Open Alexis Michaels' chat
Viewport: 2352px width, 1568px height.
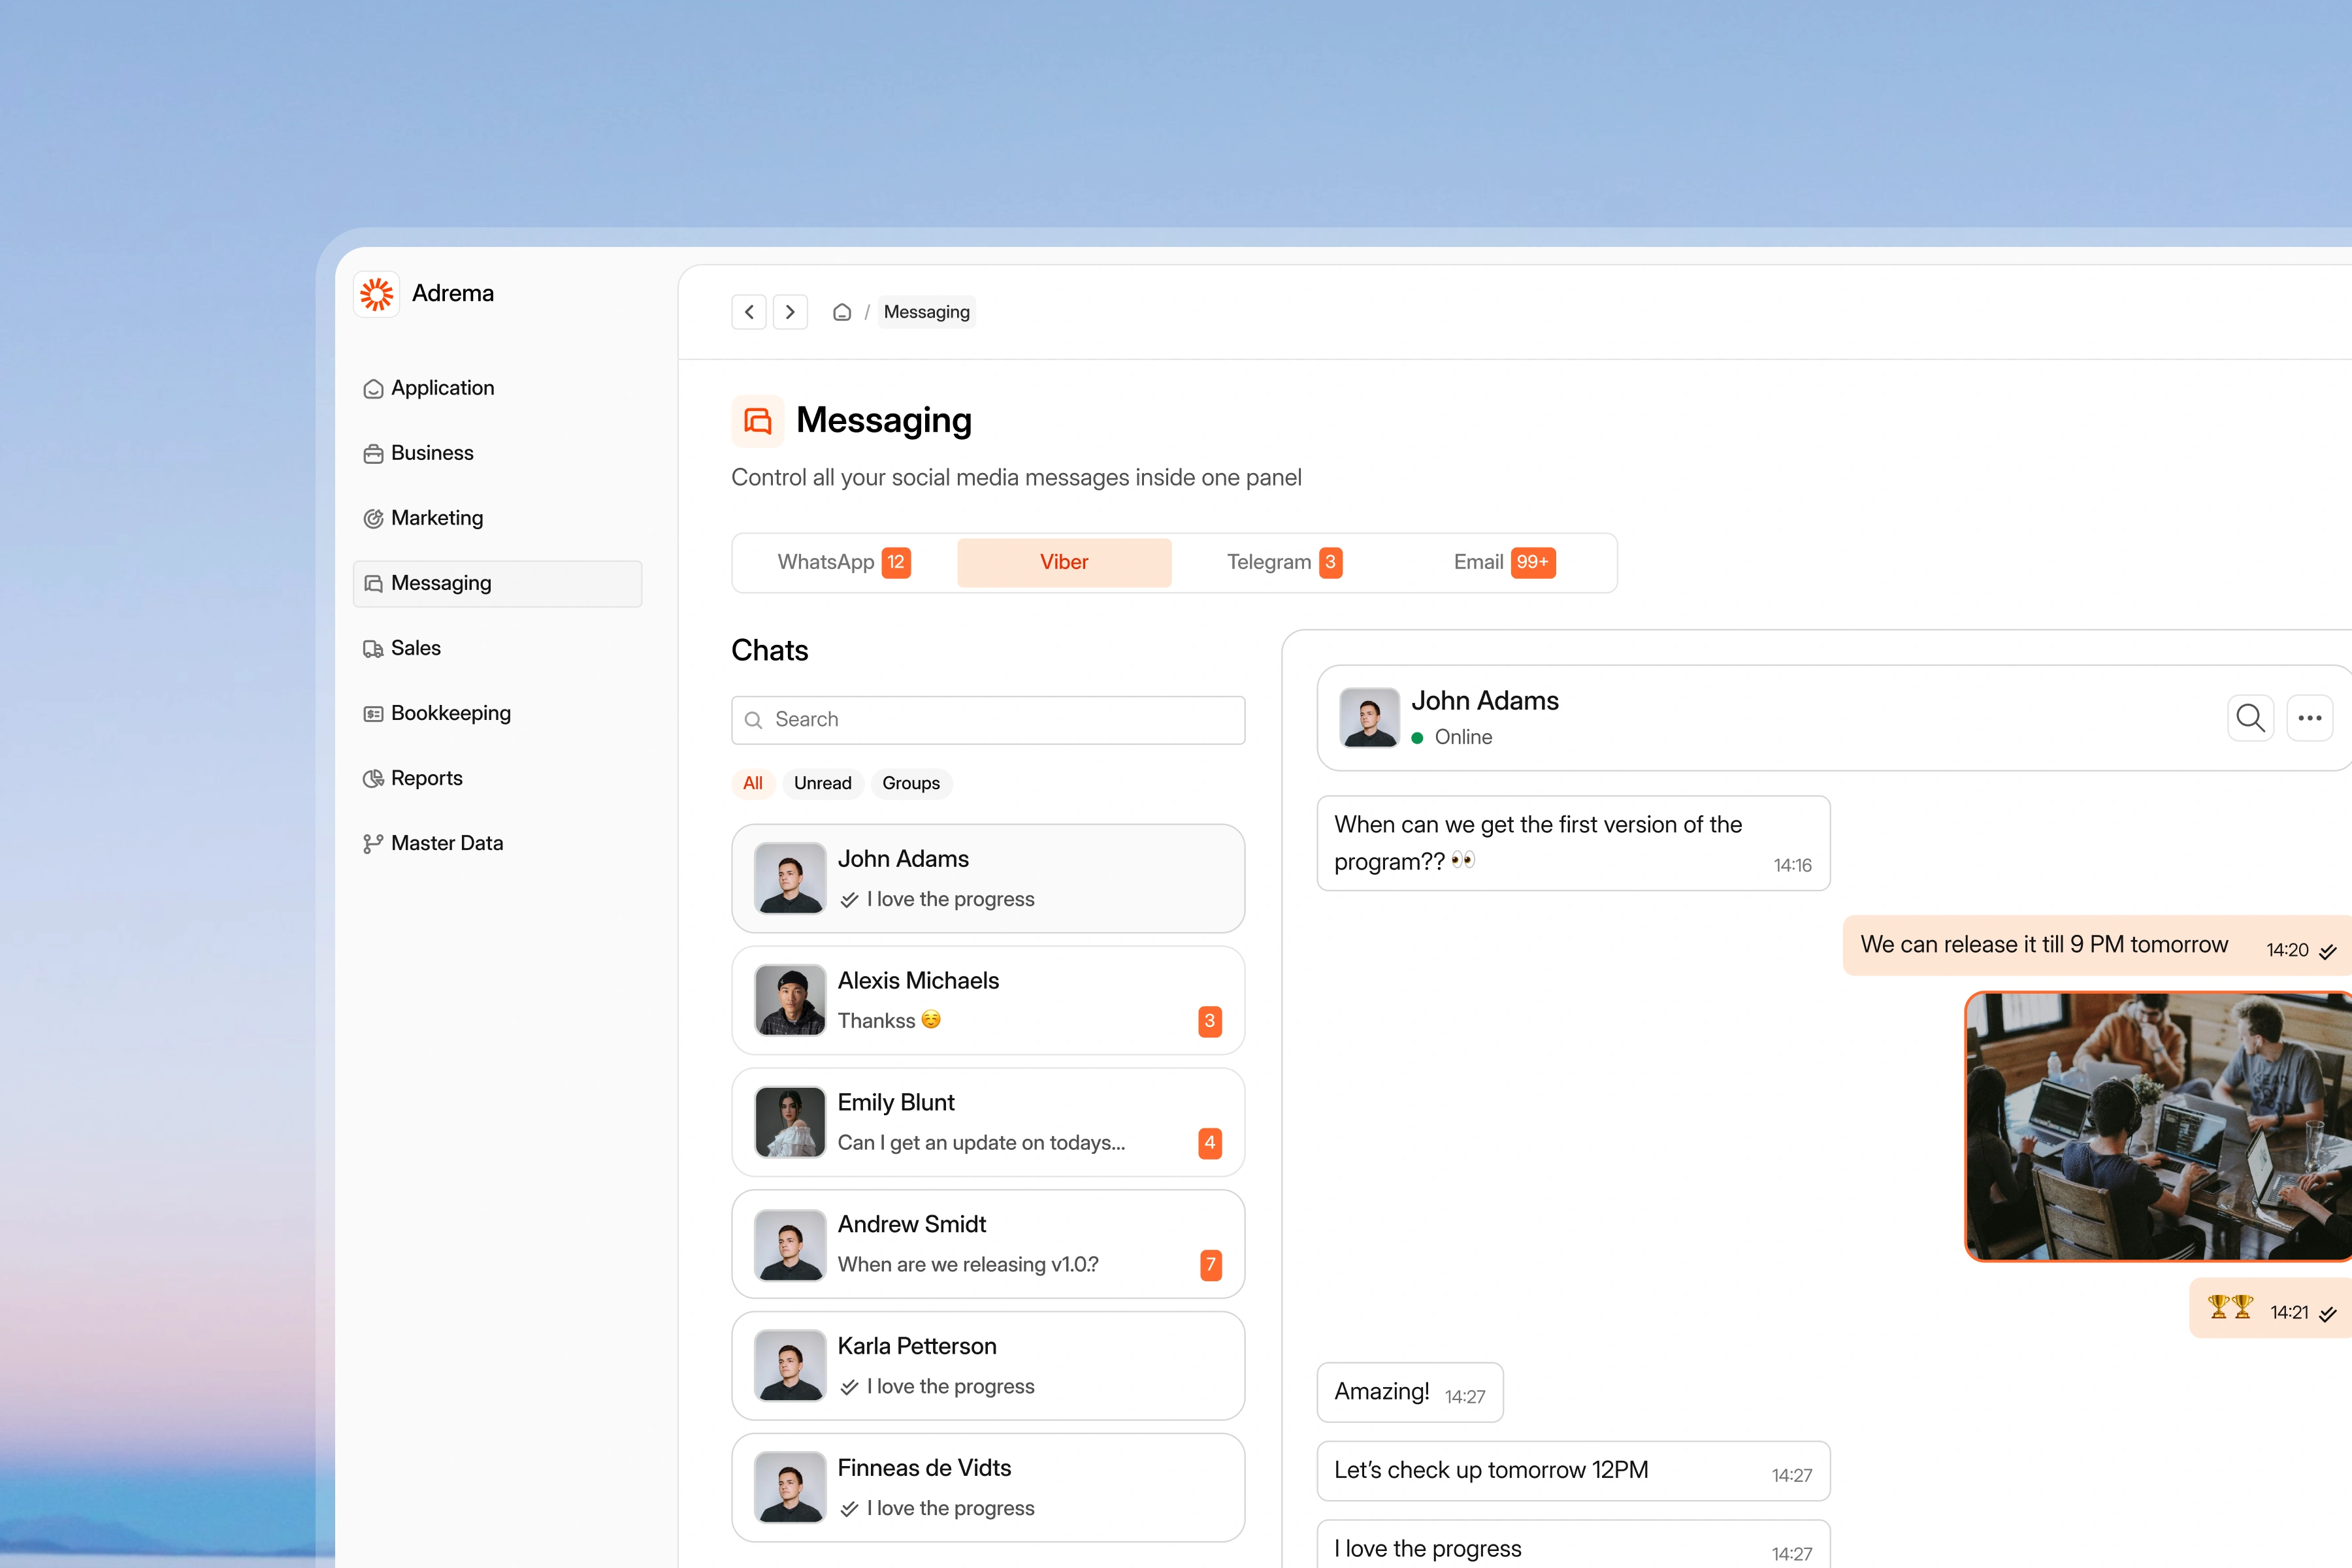pyautogui.click(x=987, y=1000)
